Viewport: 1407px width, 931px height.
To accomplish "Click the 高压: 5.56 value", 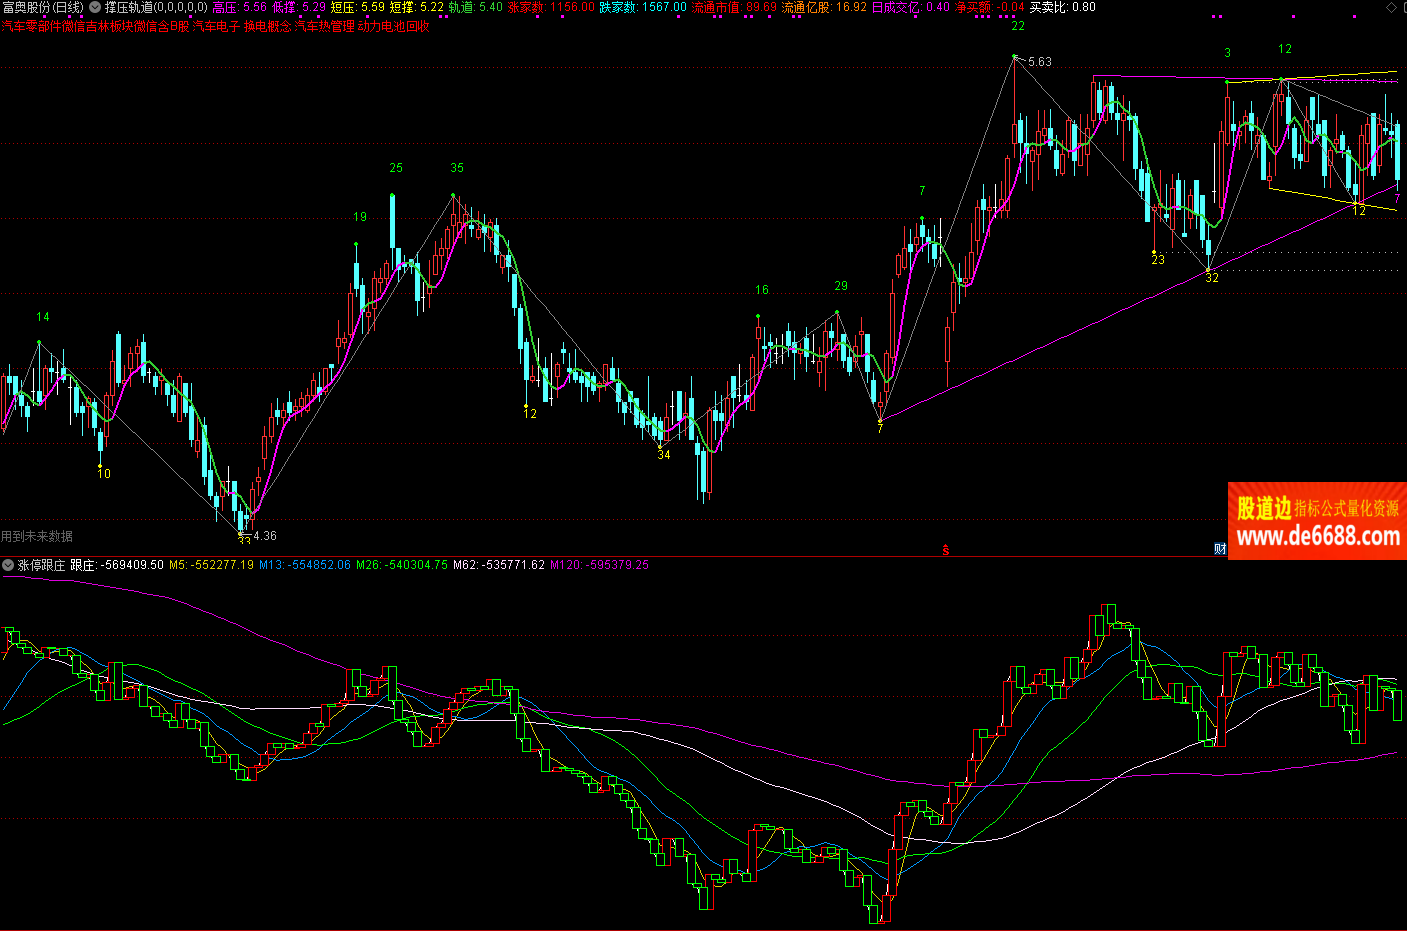I will coord(240,7).
